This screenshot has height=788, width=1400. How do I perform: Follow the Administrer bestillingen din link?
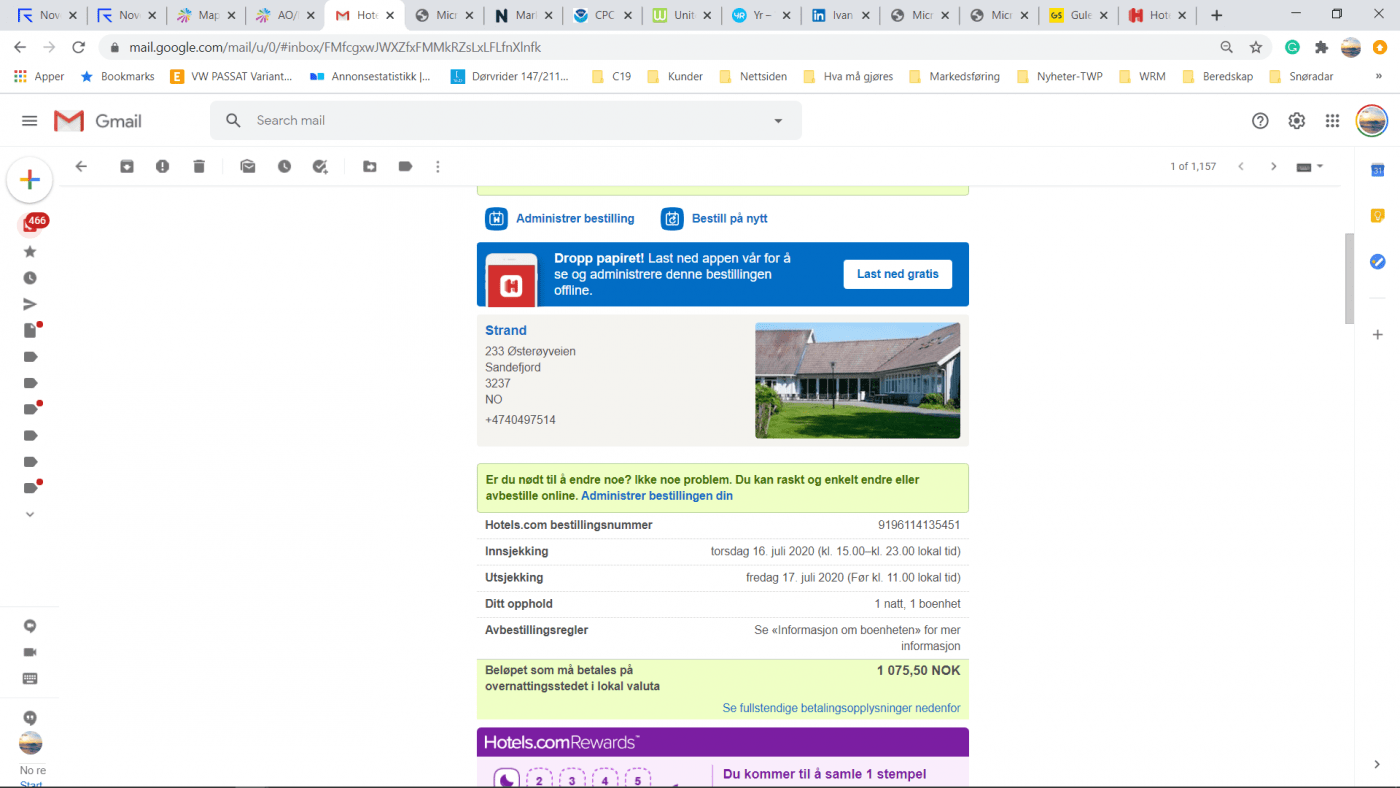(657, 496)
